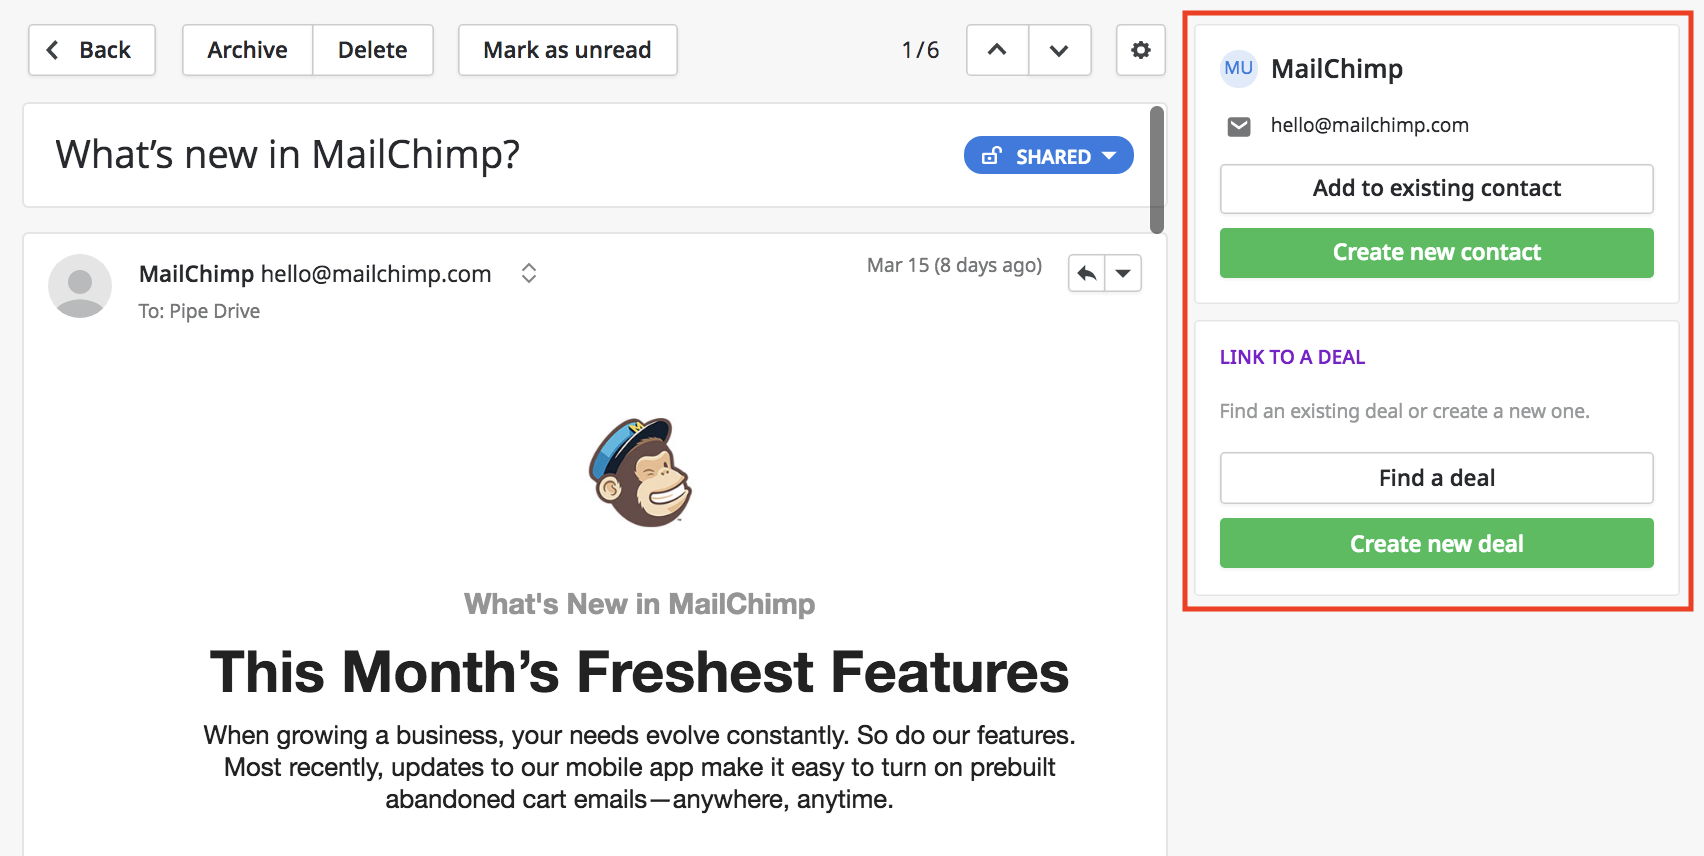Click Find a deal button

(x=1436, y=478)
